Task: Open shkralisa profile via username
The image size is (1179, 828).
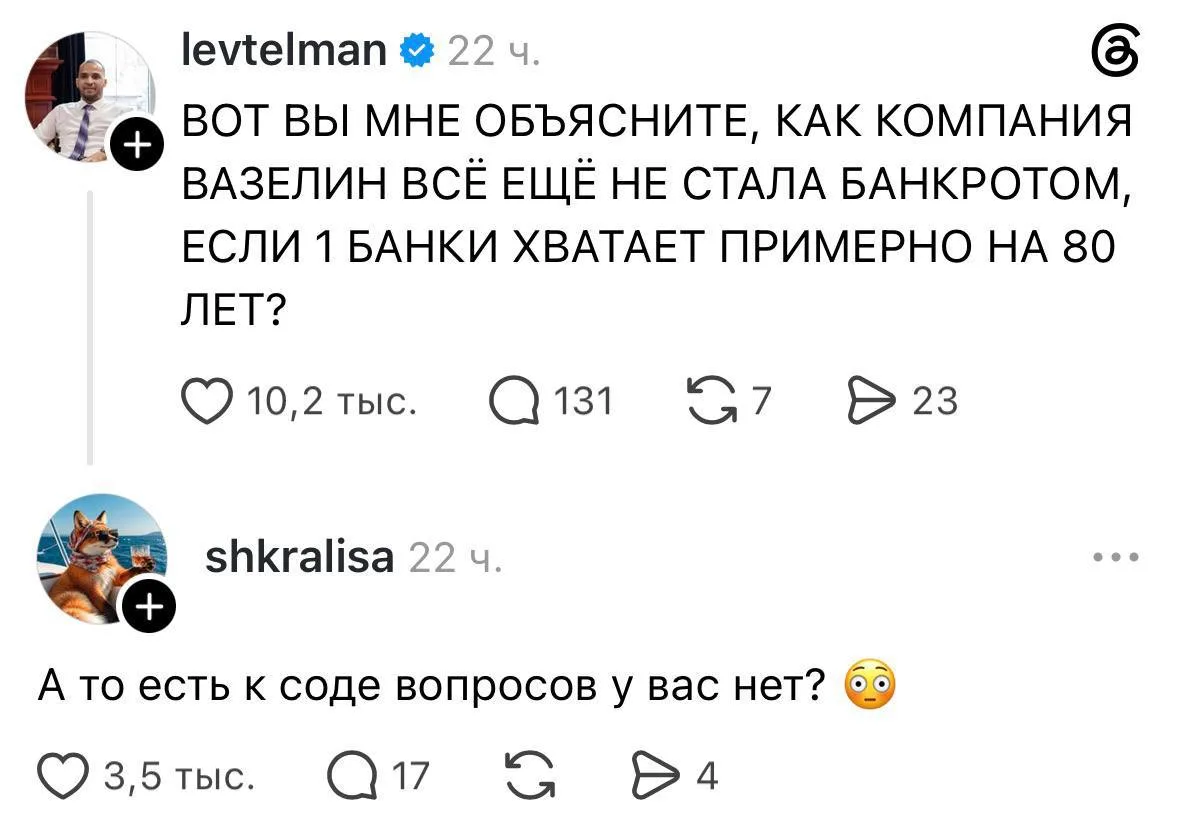Action: point(299,557)
